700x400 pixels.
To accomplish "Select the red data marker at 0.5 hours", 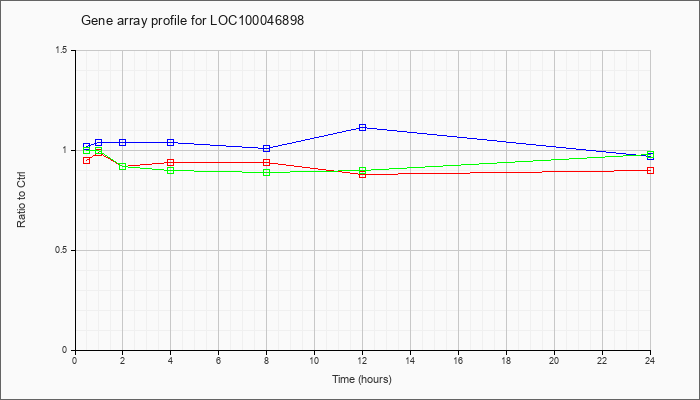I will click(87, 161).
